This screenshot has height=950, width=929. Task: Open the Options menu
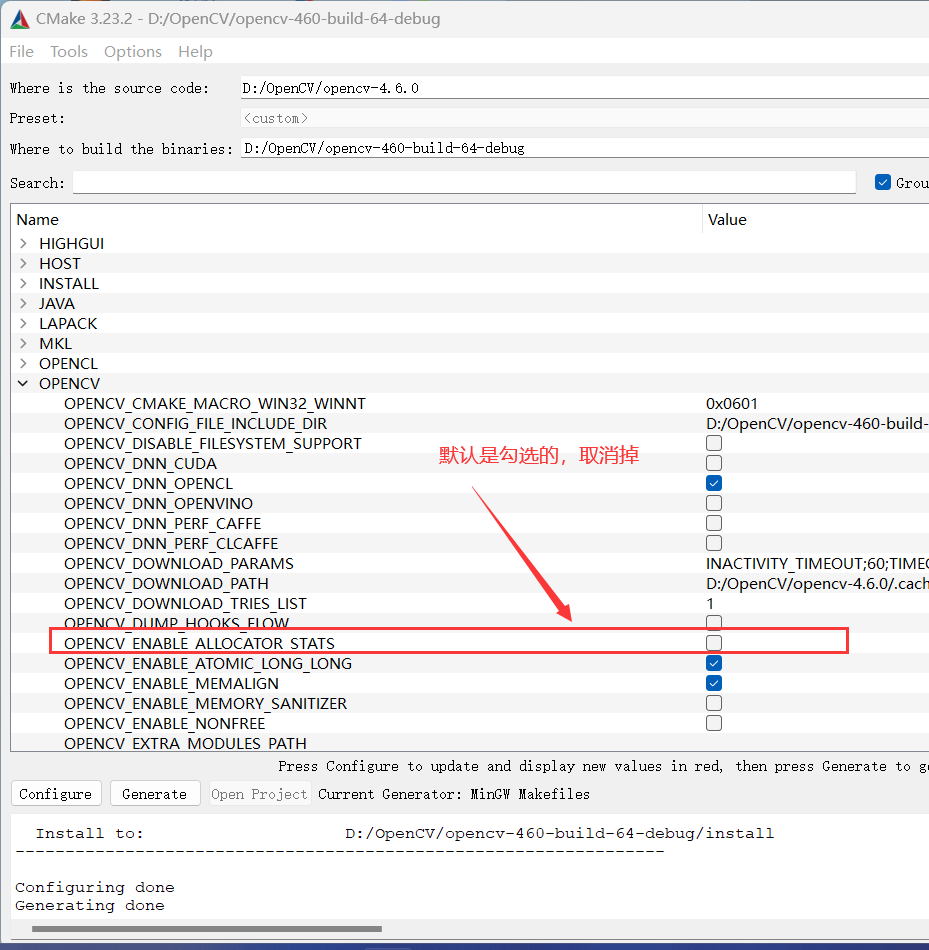pyautogui.click(x=132, y=51)
